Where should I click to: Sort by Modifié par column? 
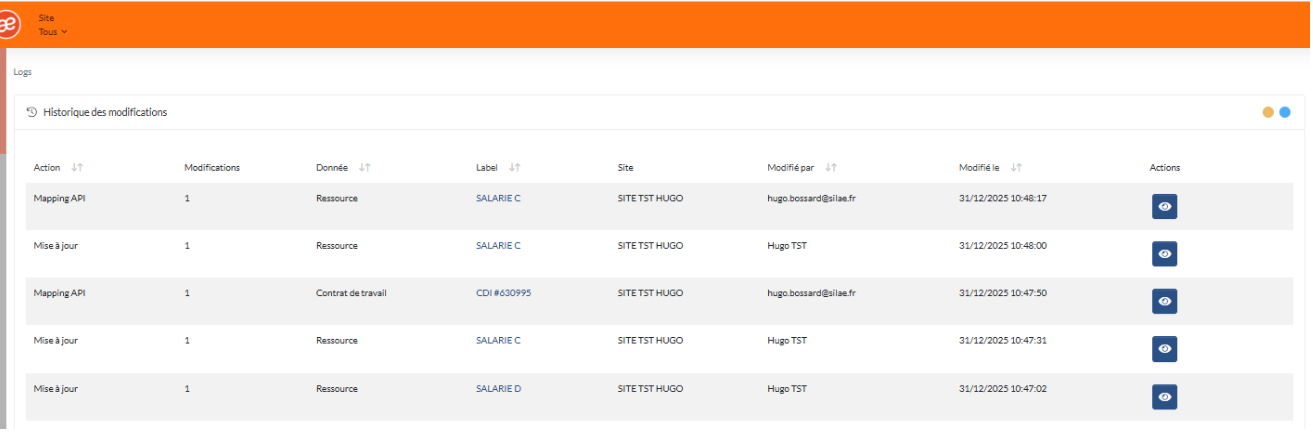[831, 168]
